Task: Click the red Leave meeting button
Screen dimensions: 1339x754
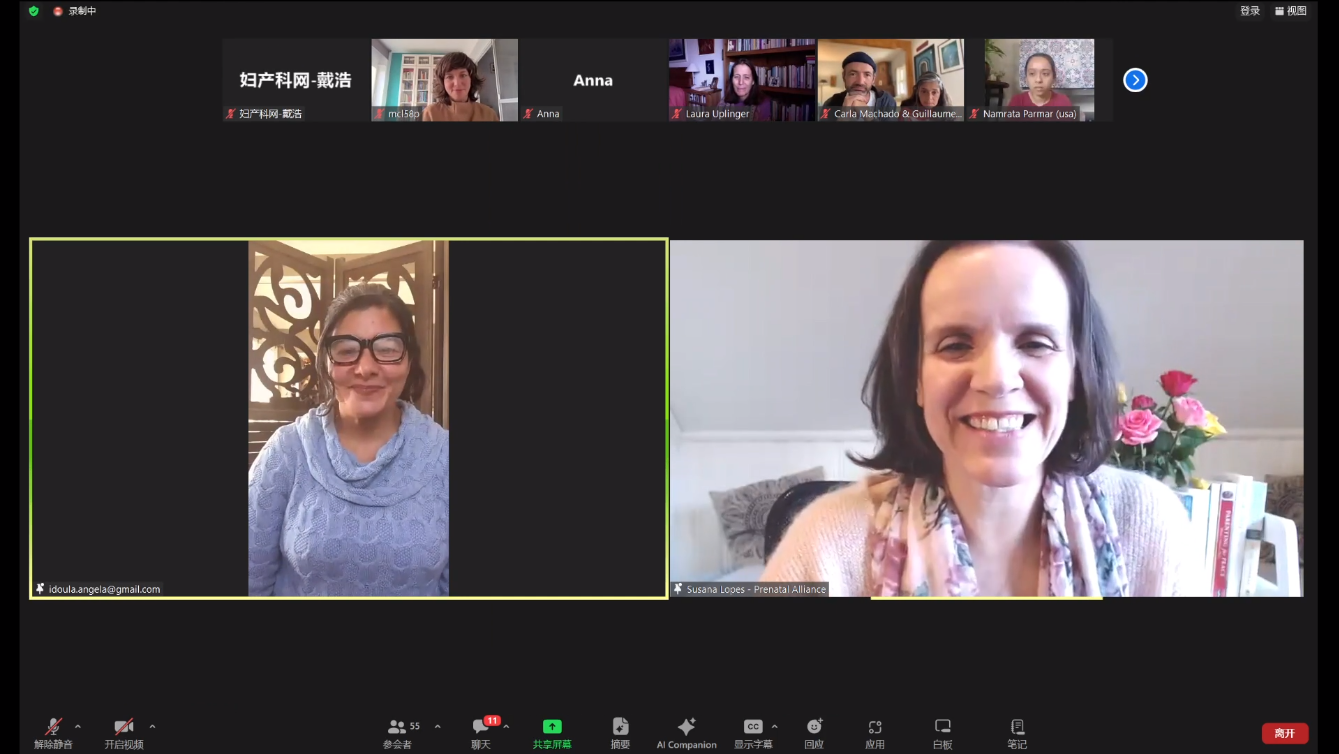Action: [x=1285, y=733]
